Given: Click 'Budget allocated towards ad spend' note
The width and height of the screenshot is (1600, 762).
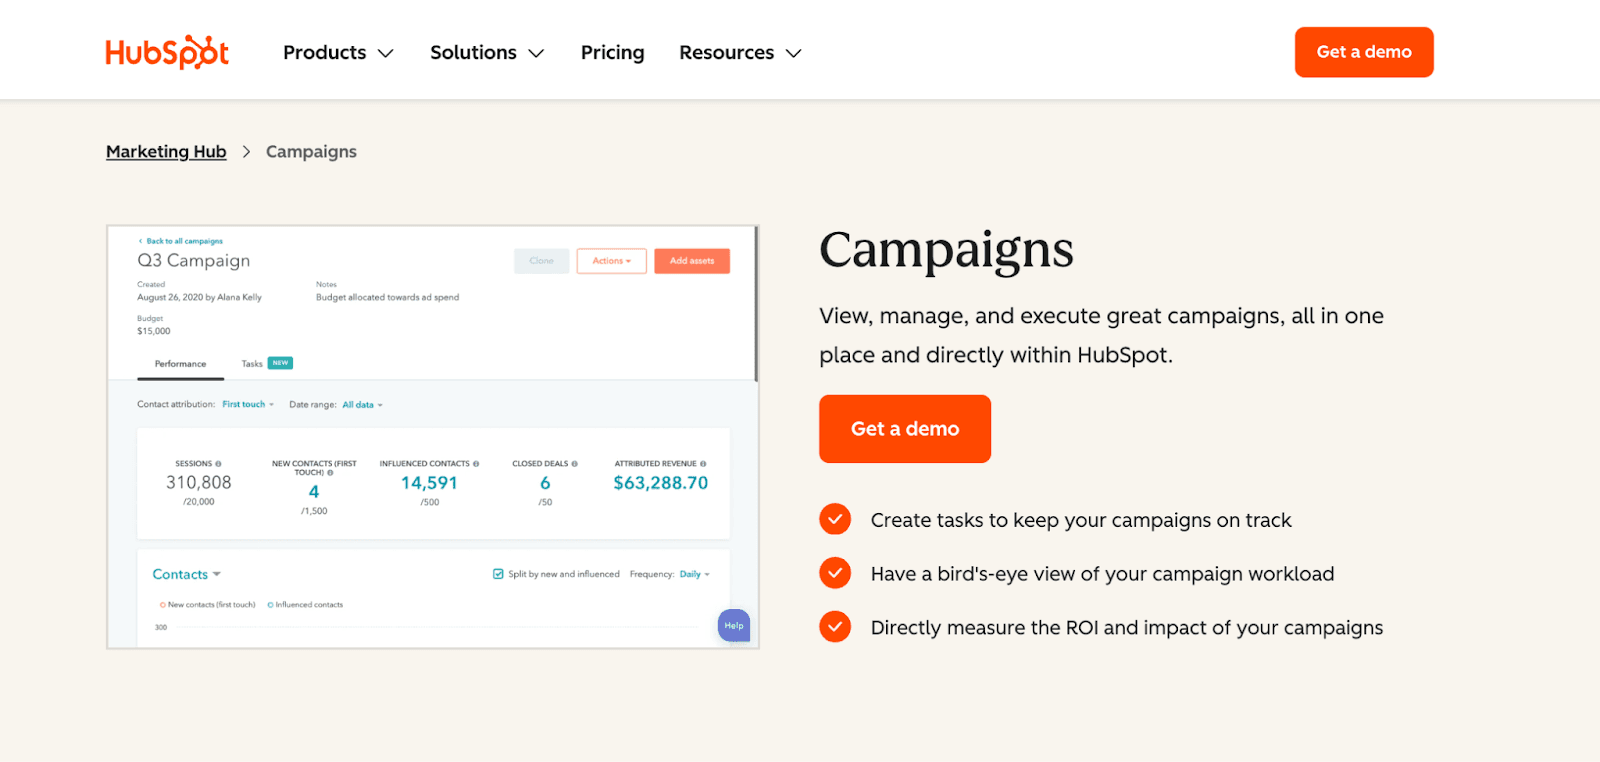Looking at the screenshot, I should [388, 298].
